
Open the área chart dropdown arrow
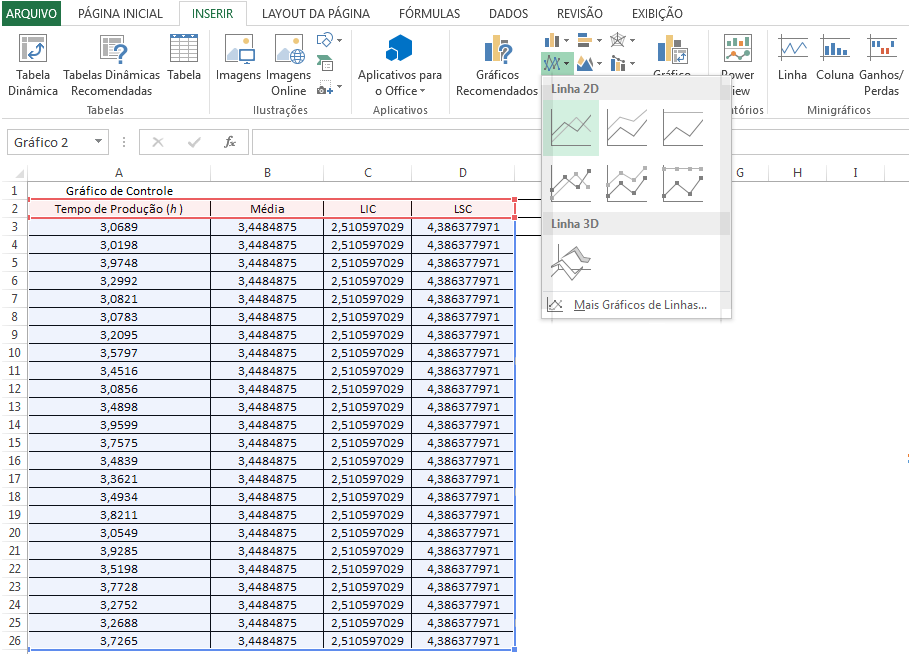point(599,64)
